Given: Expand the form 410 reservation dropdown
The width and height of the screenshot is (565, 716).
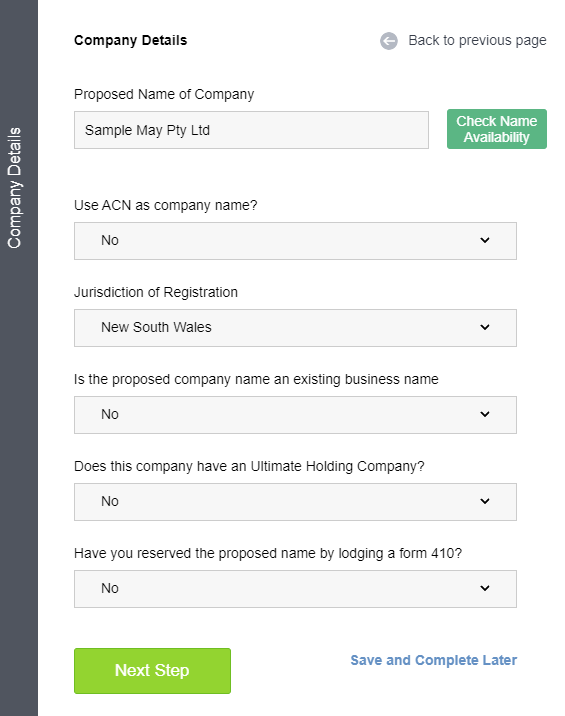Looking at the screenshot, I should pyautogui.click(x=295, y=589).
